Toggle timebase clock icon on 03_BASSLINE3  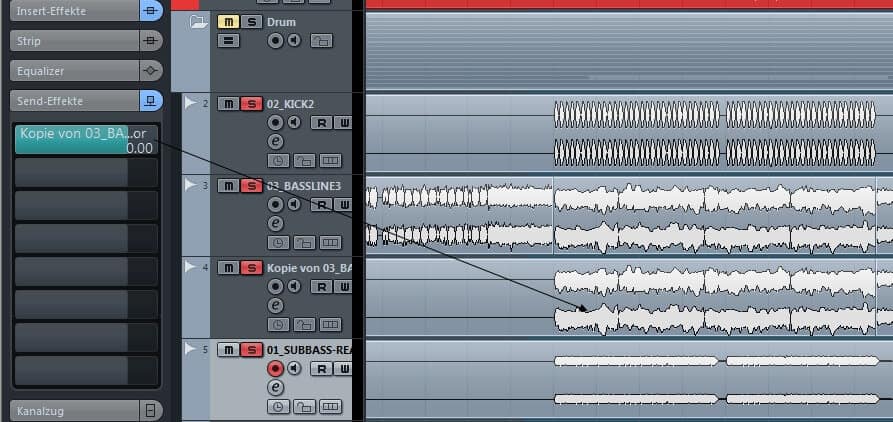278,243
